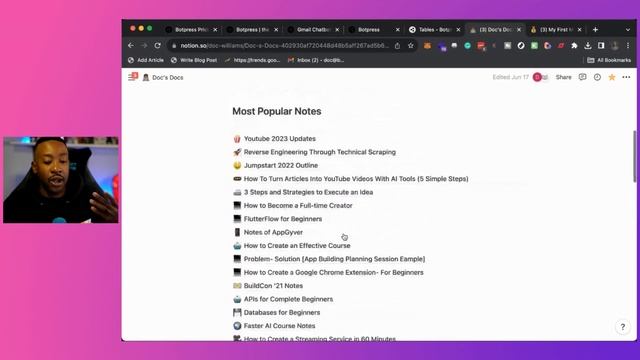Open Problem- Solution App Building note
The width and height of the screenshot is (640, 360).
tap(334, 259)
